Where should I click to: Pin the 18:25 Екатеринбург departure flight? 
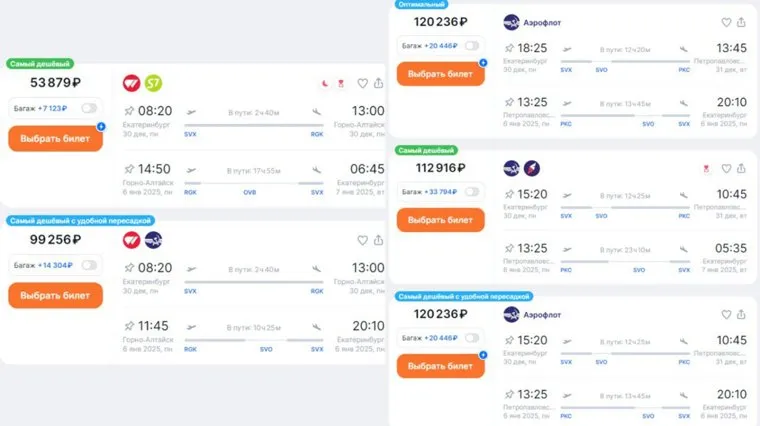click(509, 48)
